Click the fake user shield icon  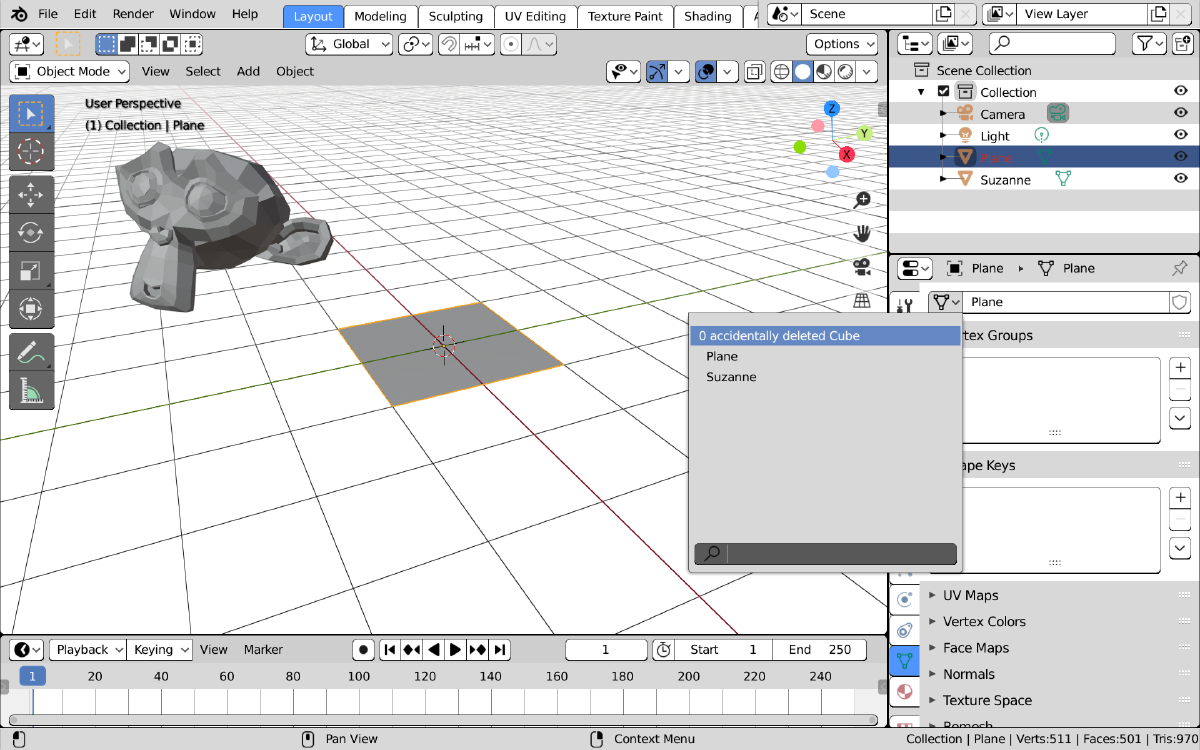[x=1180, y=302]
